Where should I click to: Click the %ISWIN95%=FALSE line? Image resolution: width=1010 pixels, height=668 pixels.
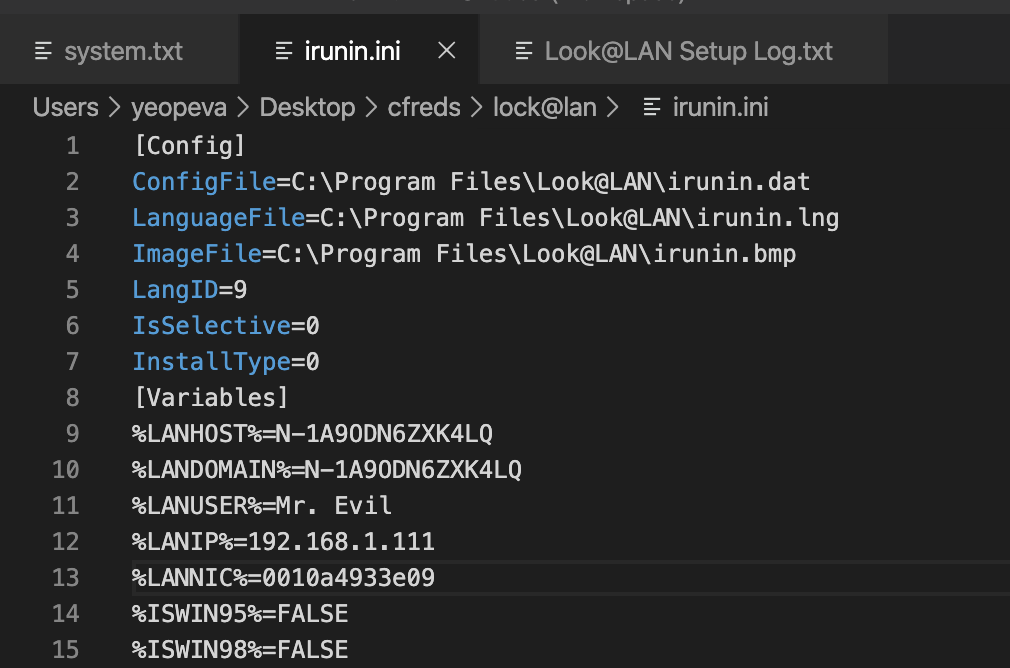click(x=240, y=613)
